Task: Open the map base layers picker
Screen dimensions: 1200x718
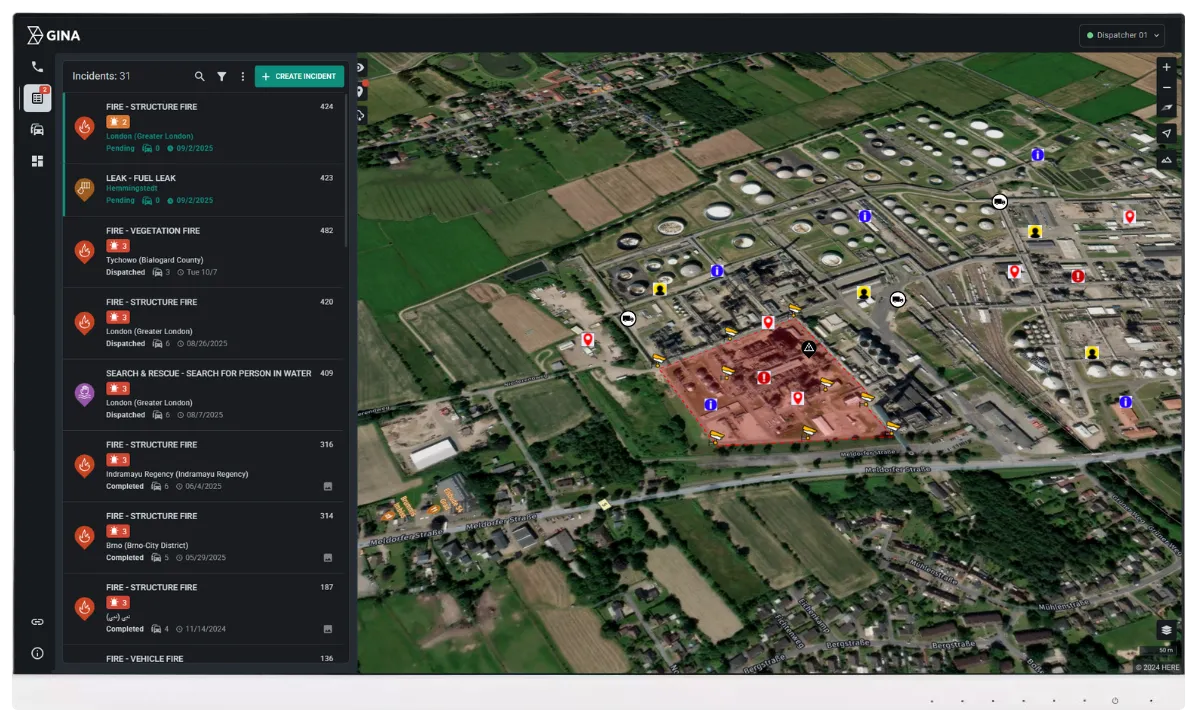Action: click(x=1166, y=630)
